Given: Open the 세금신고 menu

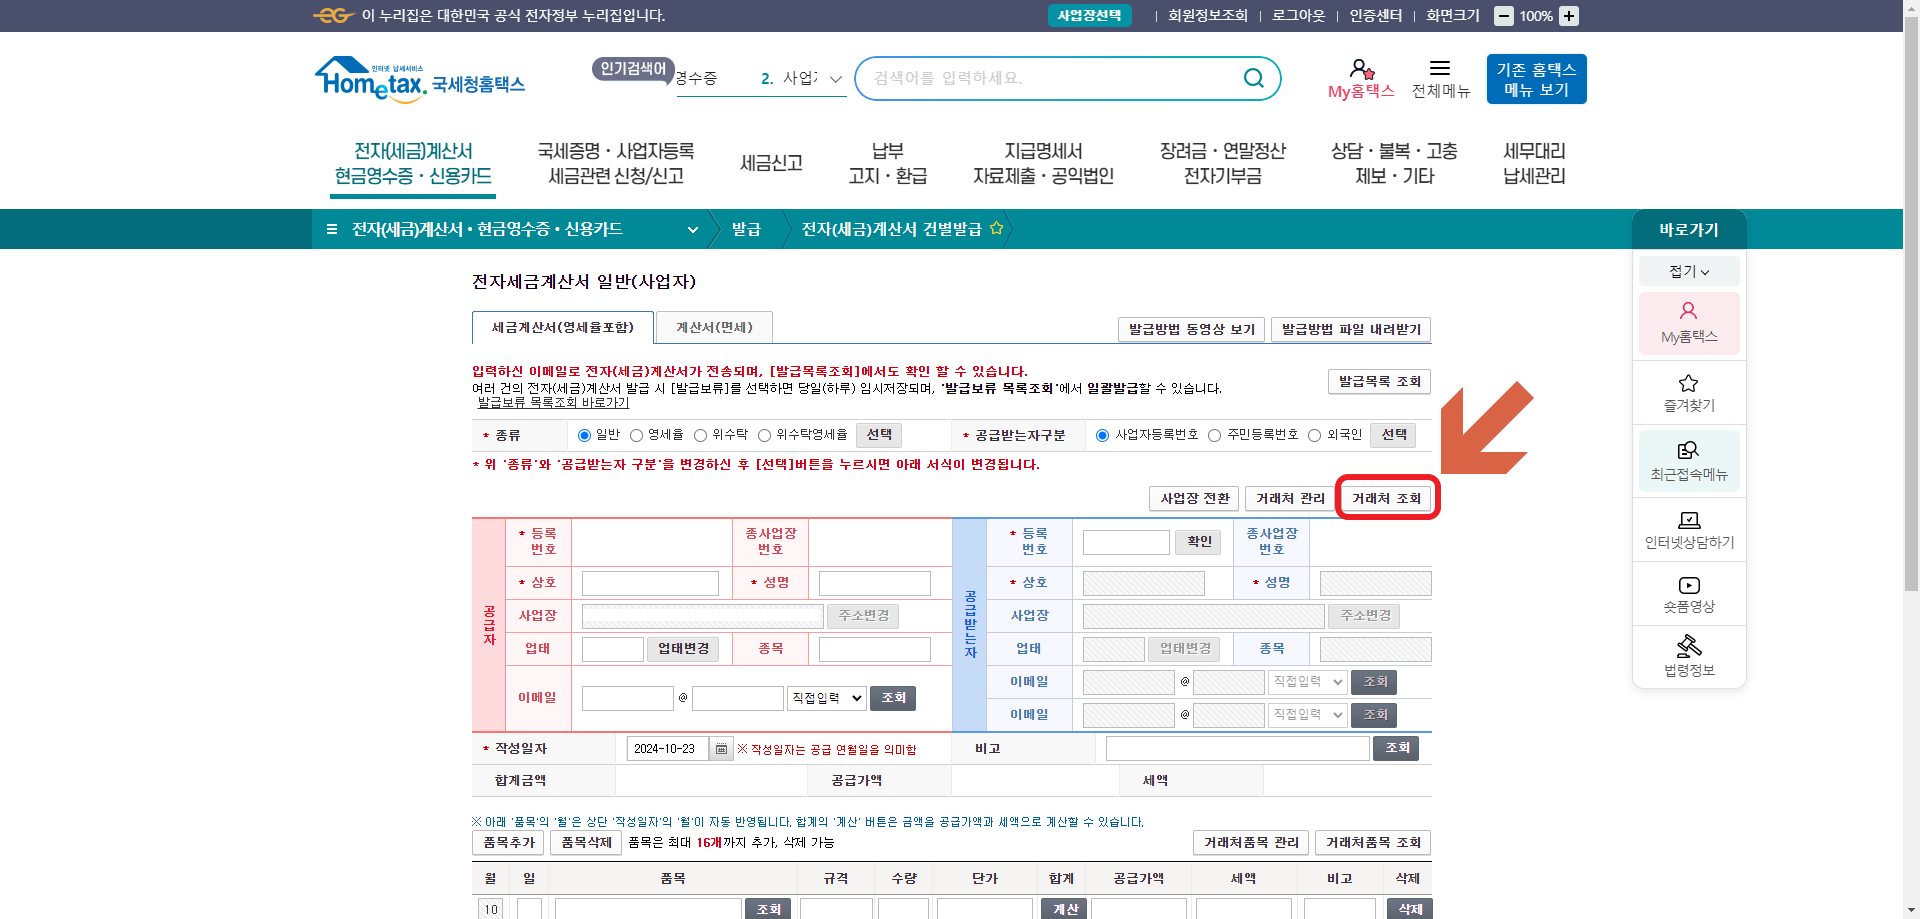Looking at the screenshot, I should [x=771, y=161].
